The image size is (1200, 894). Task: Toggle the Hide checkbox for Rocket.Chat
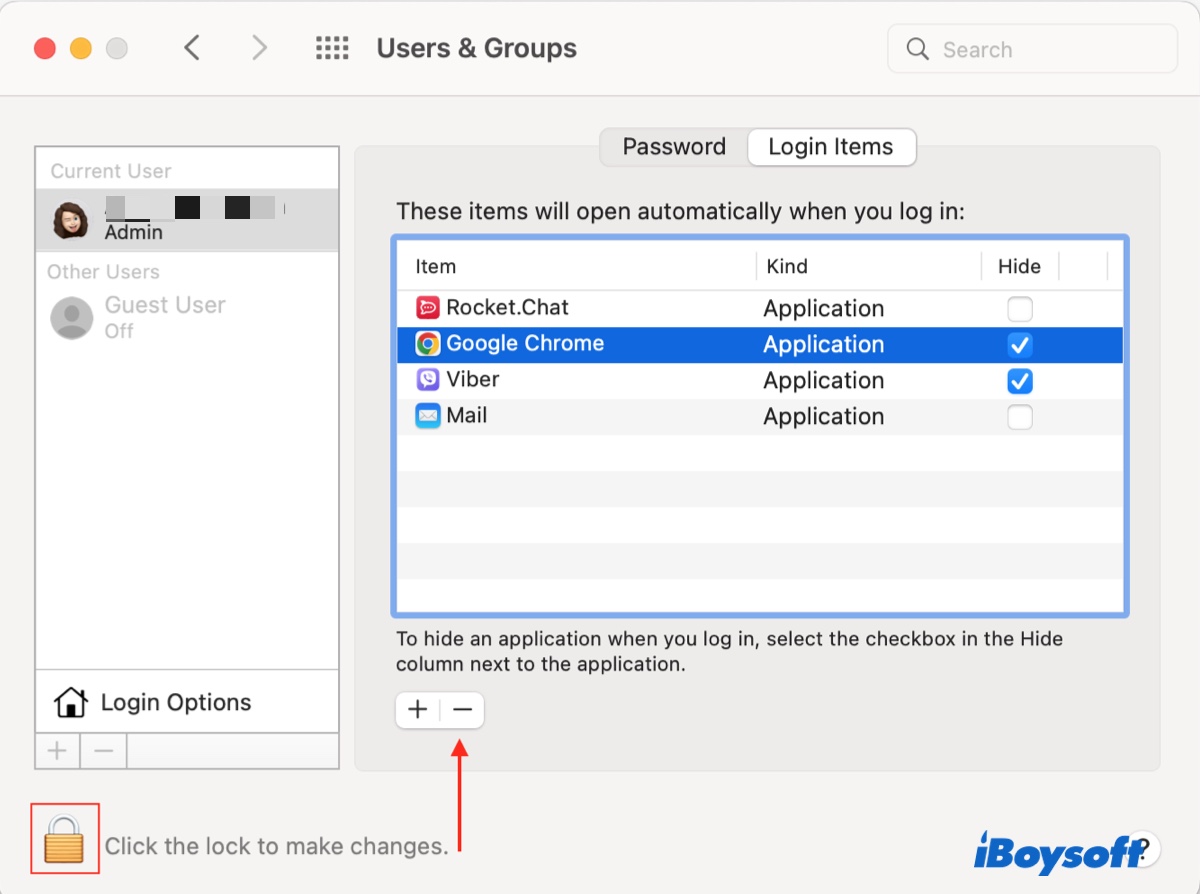[1020, 308]
